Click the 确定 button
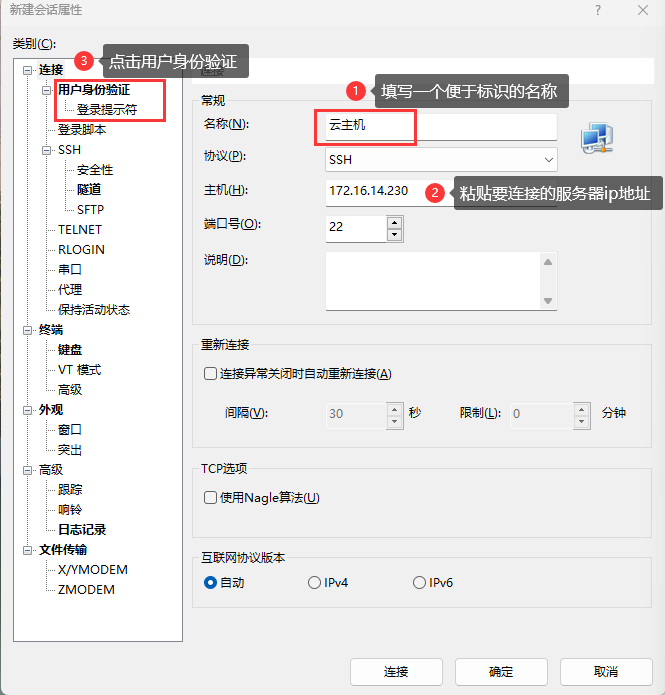Image resolution: width=665 pixels, height=695 pixels. 501,671
